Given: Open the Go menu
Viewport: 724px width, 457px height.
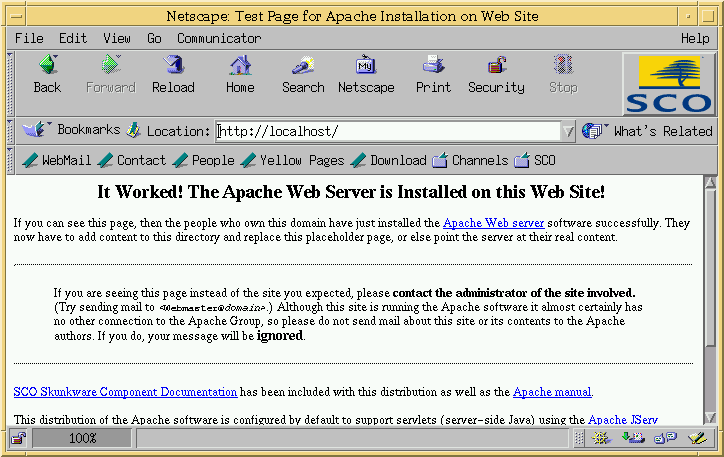Looking at the screenshot, I should point(154,38).
